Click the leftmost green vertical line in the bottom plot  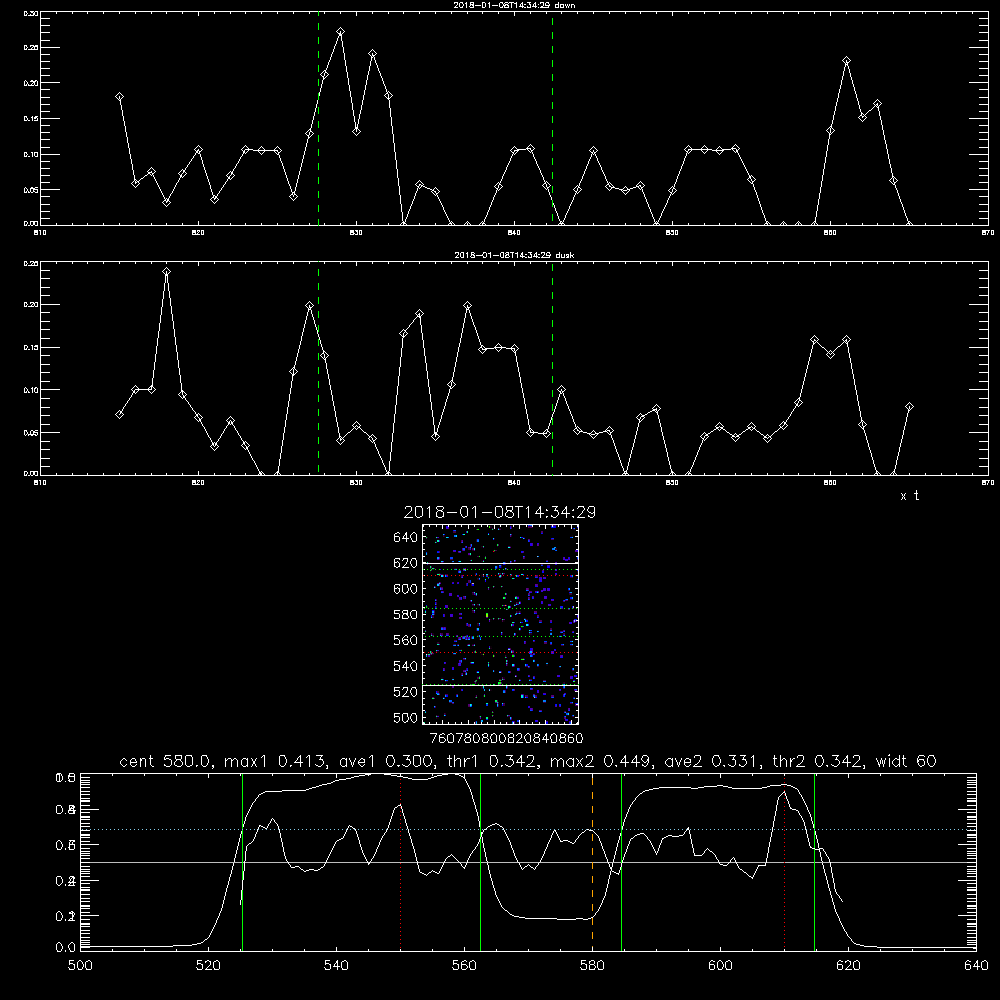pyautogui.click(x=242, y=861)
